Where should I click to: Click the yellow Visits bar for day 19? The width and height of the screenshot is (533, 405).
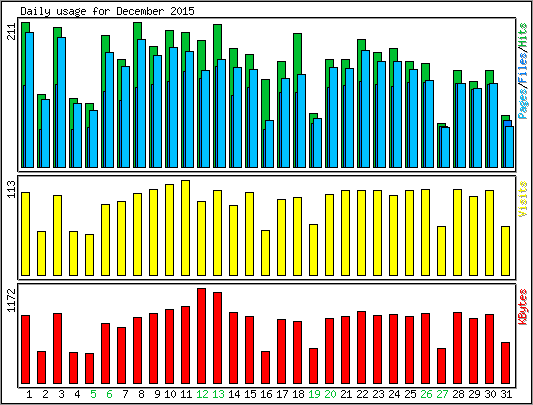pyautogui.click(x=313, y=250)
